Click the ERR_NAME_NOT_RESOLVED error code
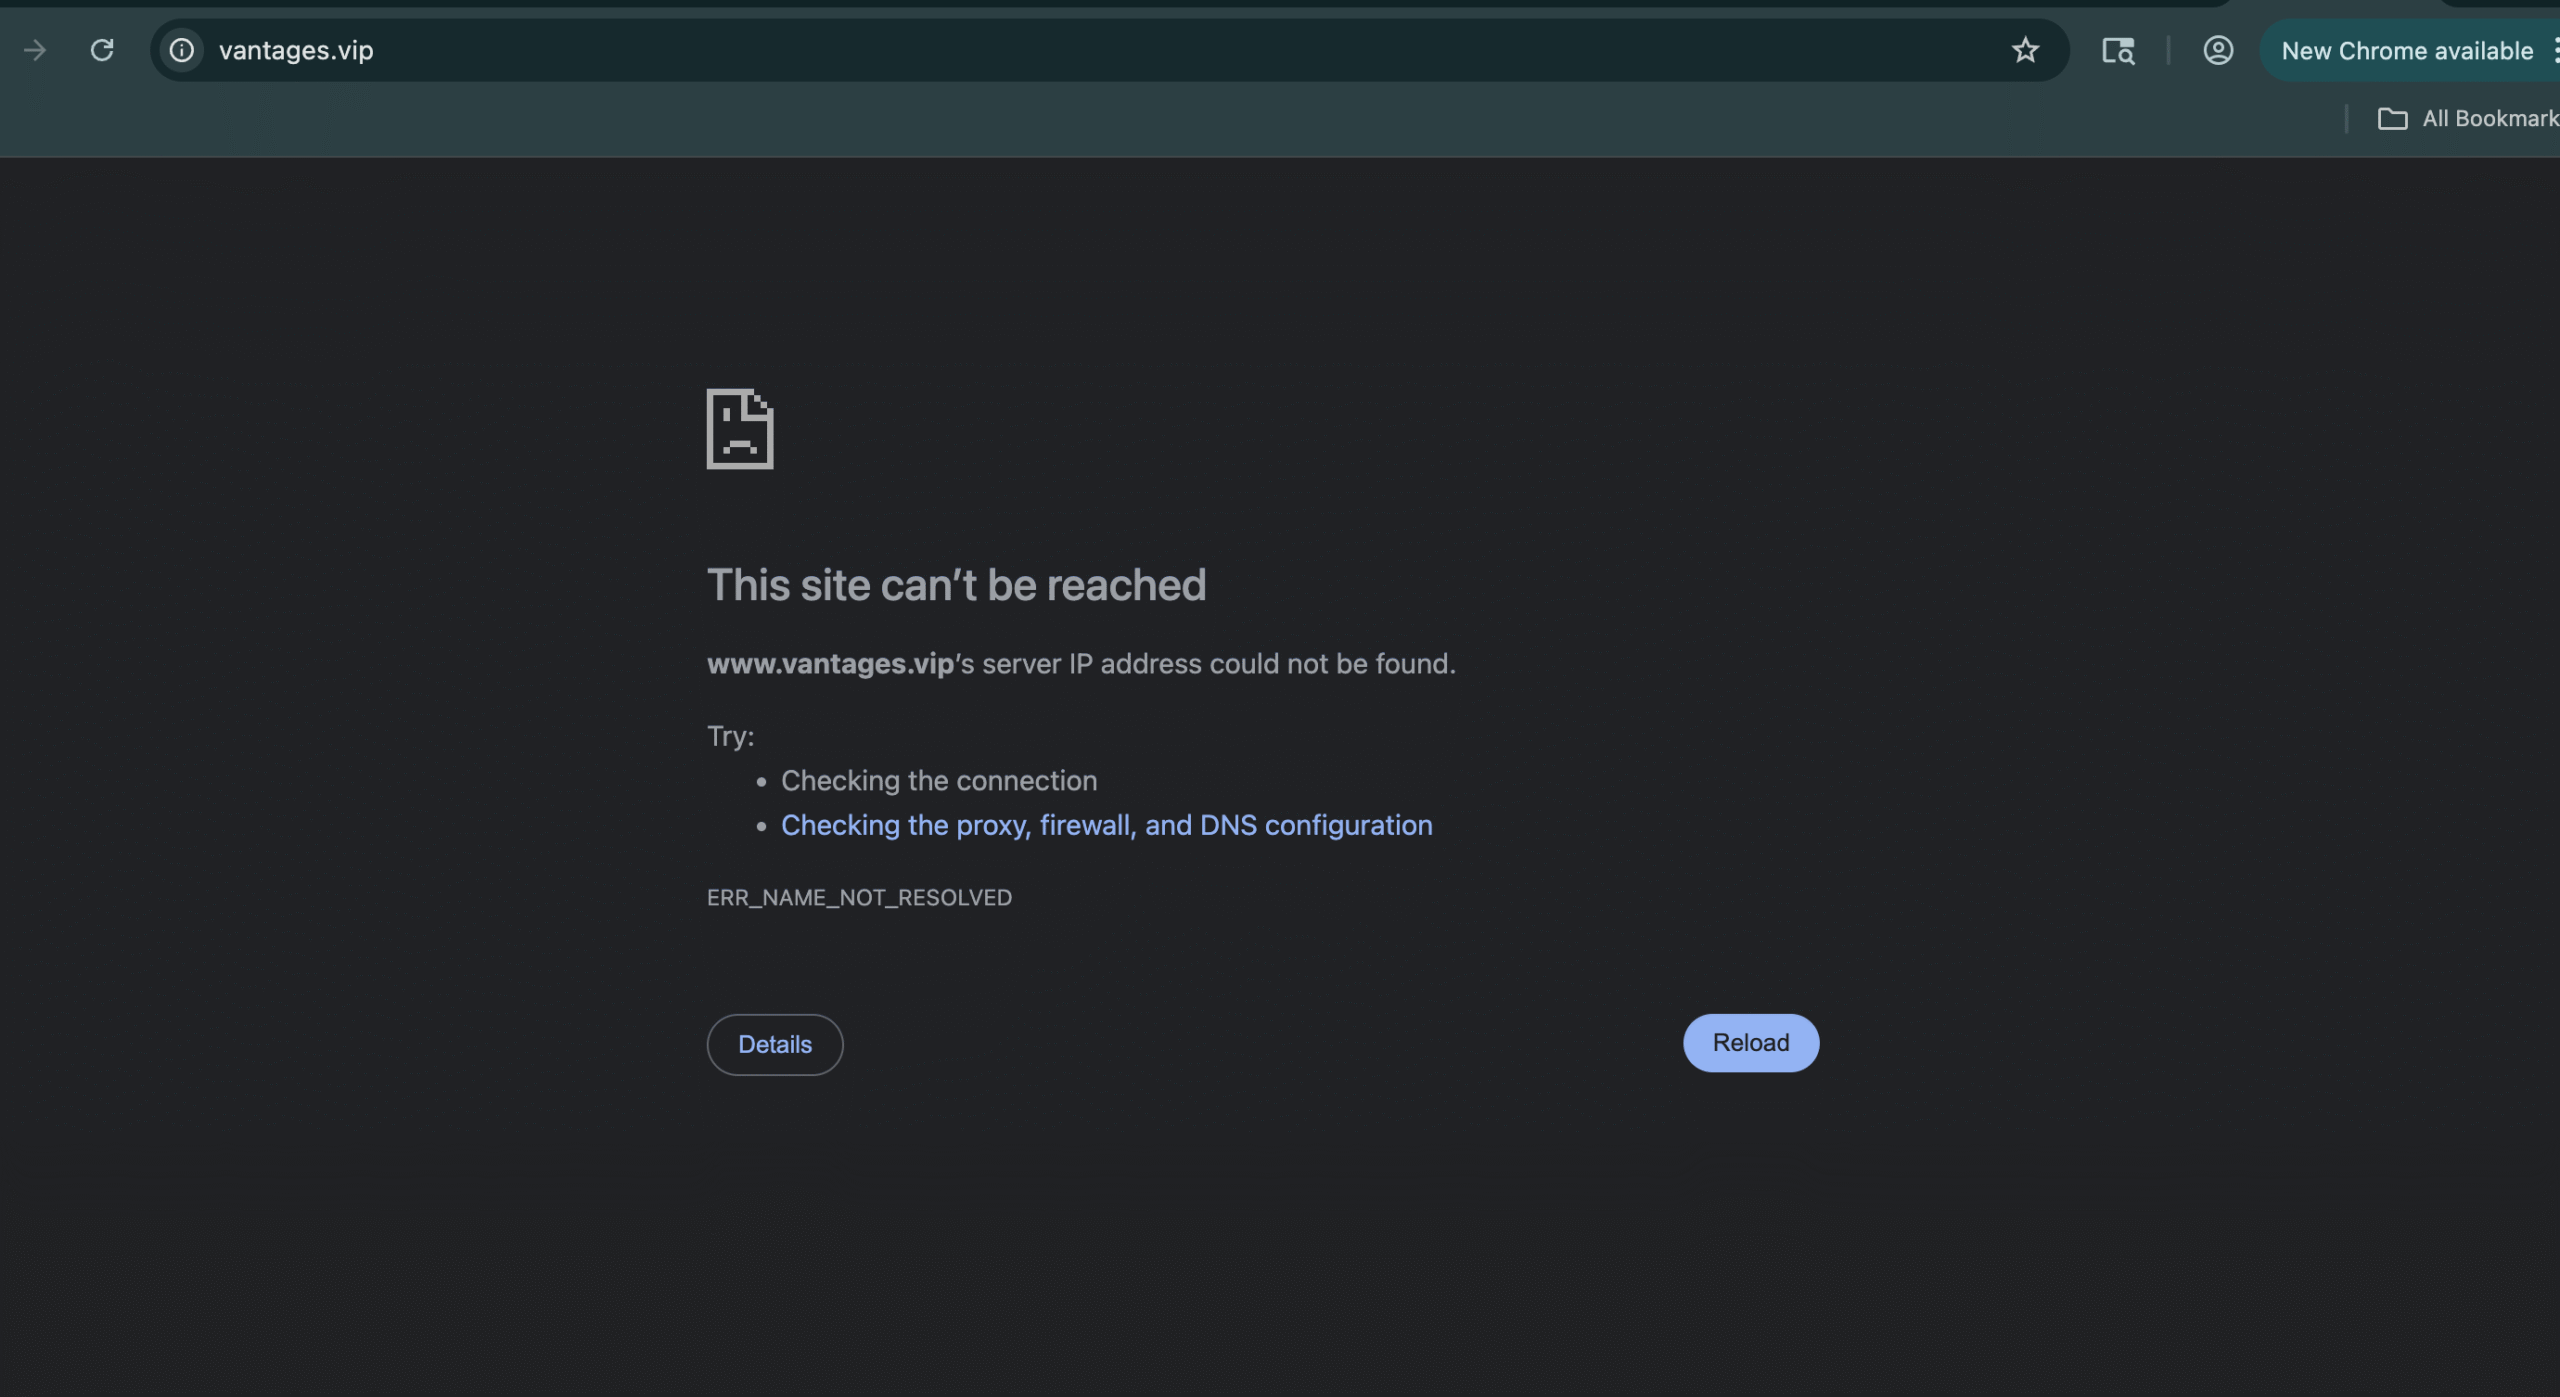This screenshot has width=2560, height=1397. [859, 898]
